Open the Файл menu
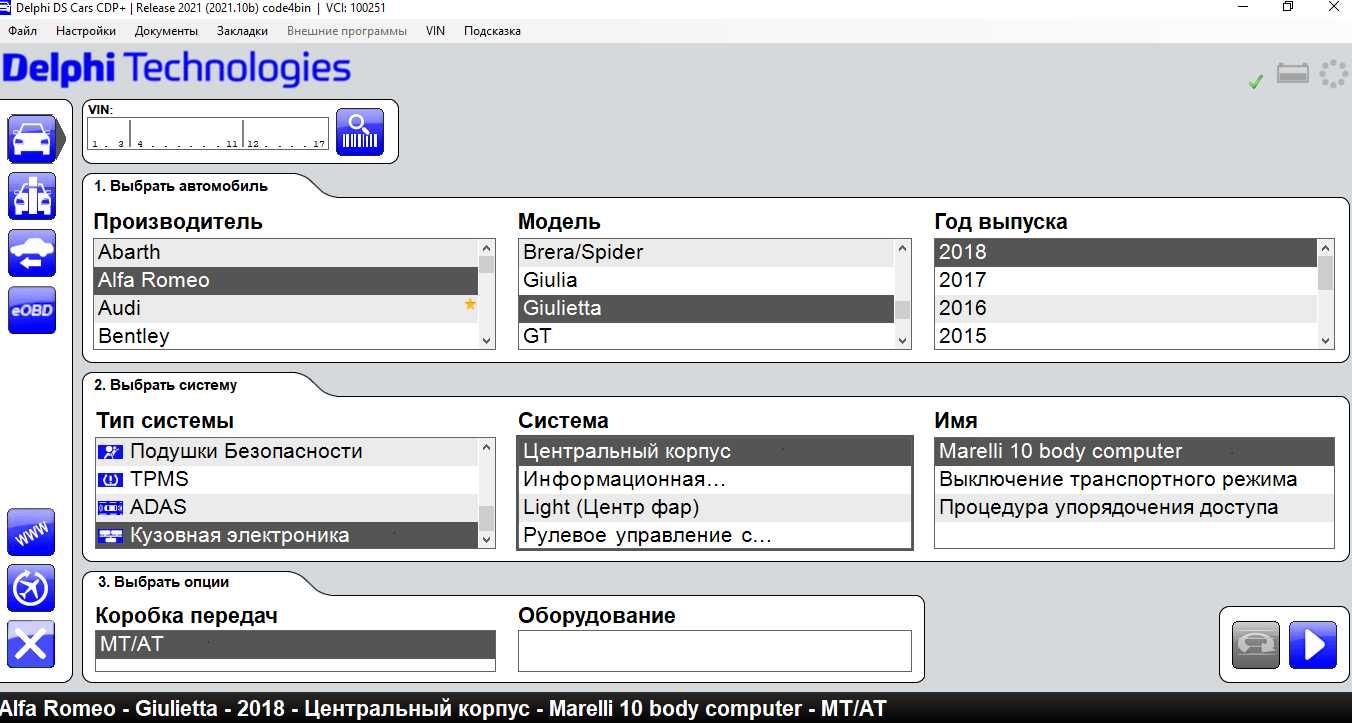1352x723 pixels. 22,31
